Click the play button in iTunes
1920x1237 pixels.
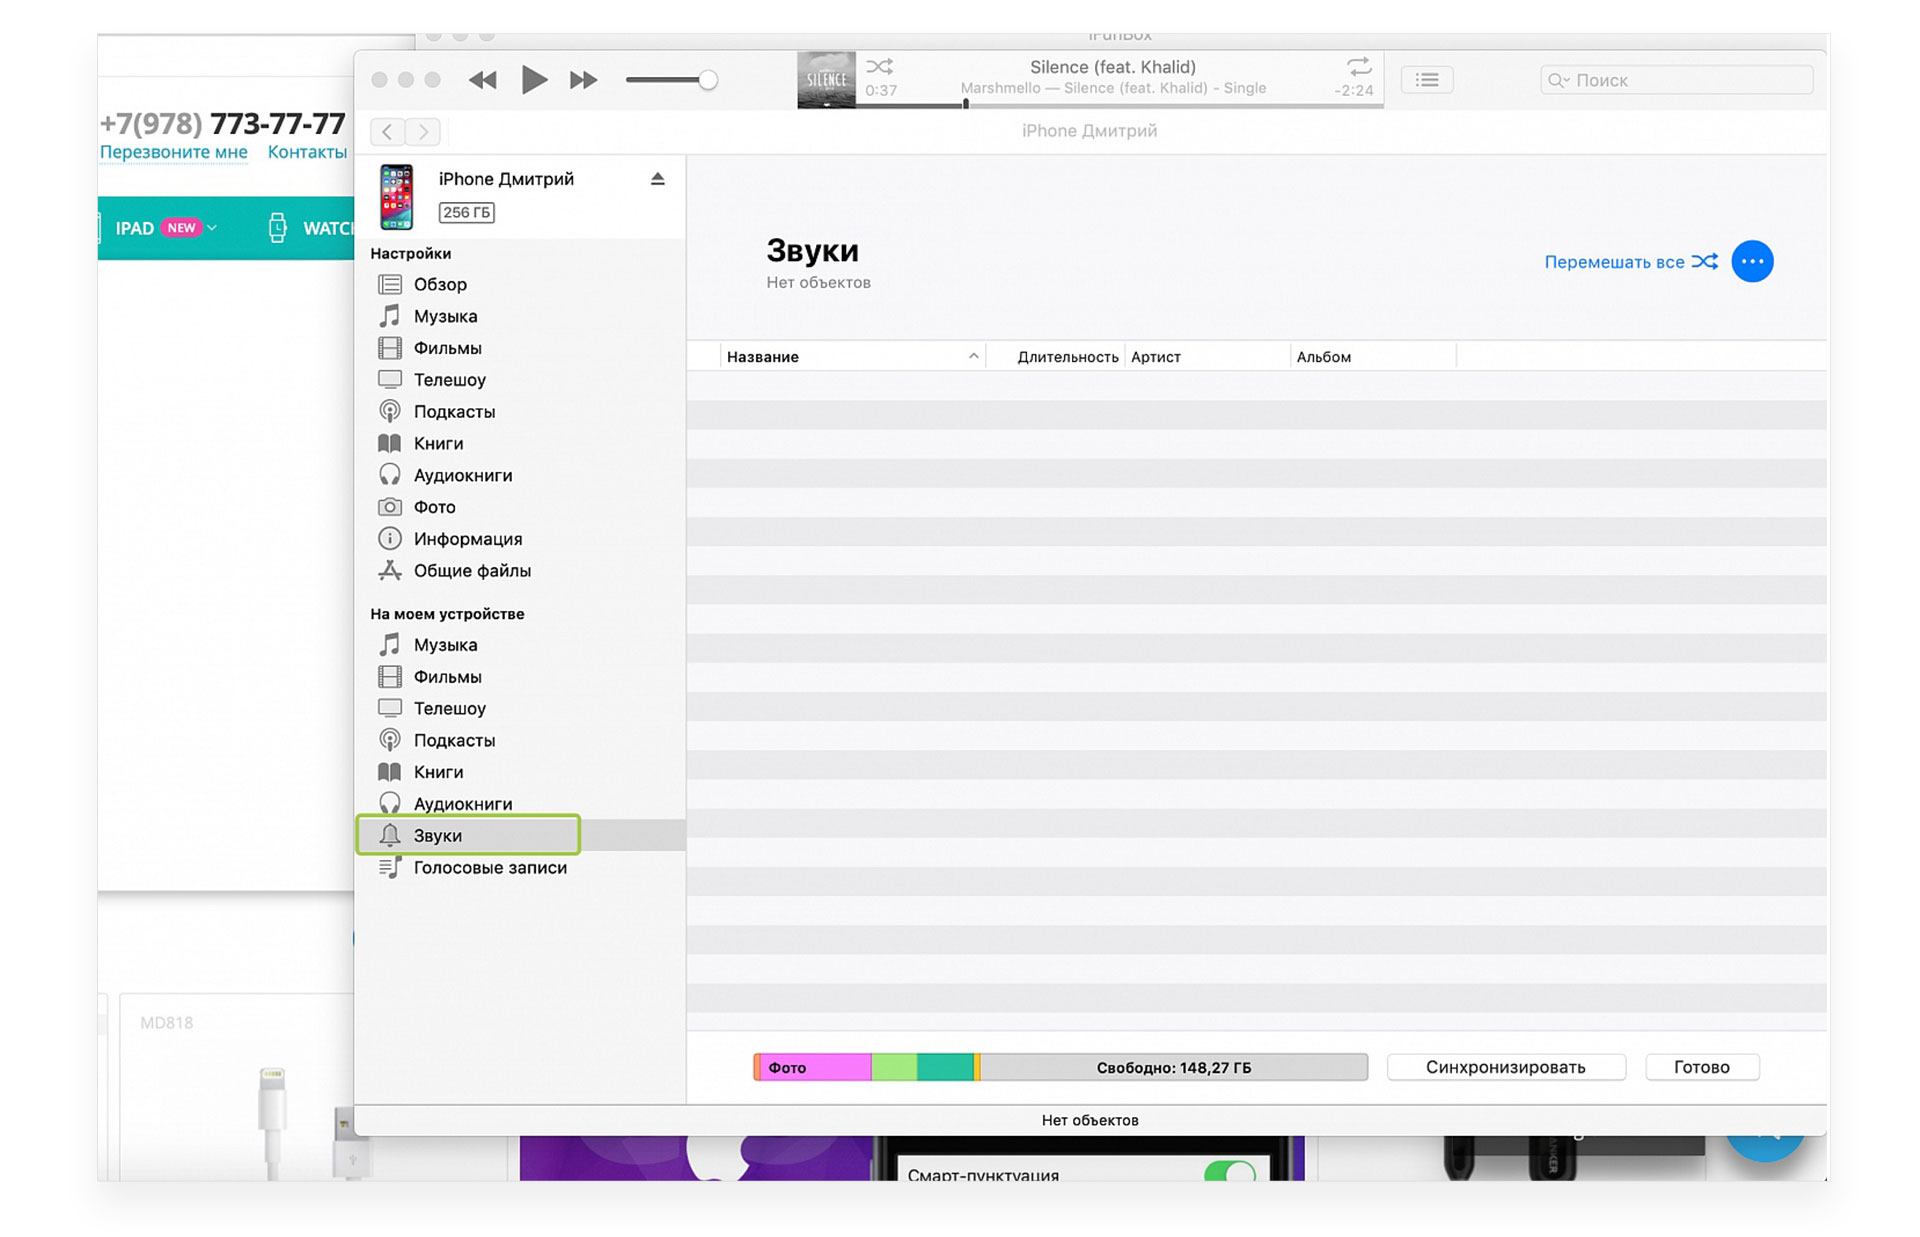(x=534, y=79)
